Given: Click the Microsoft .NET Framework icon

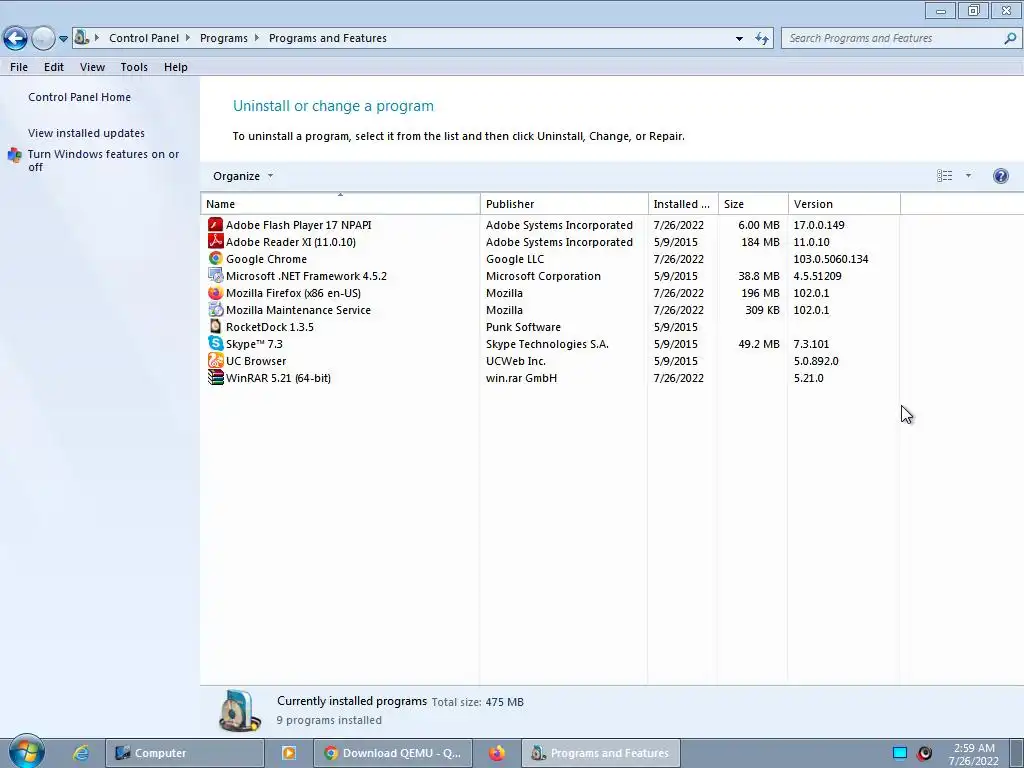Looking at the screenshot, I should (x=216, y=276).
